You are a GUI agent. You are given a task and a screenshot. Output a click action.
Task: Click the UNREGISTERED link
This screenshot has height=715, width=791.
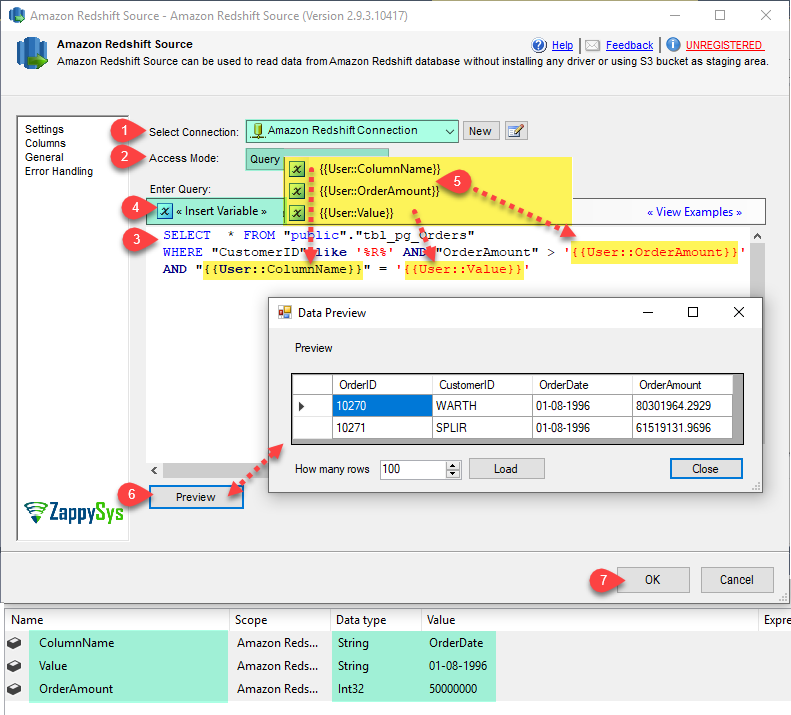[724, 45]
